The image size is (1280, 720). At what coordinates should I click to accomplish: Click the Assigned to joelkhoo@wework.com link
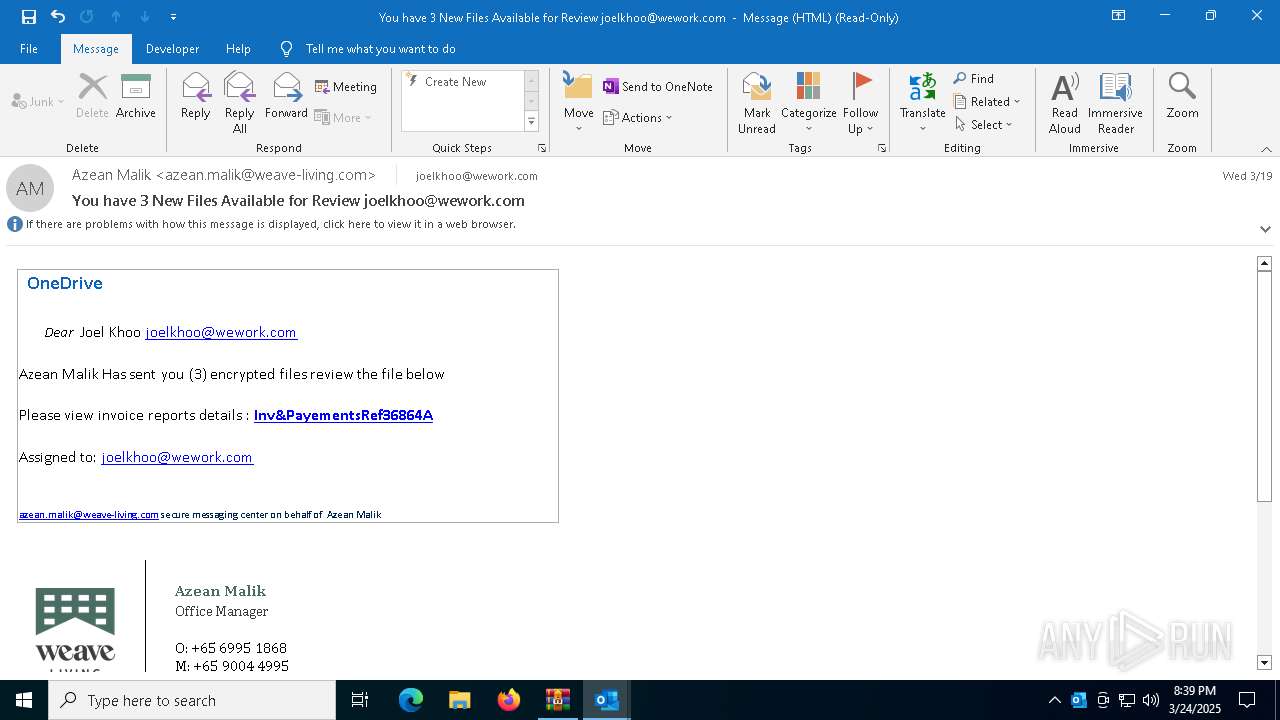177,457
